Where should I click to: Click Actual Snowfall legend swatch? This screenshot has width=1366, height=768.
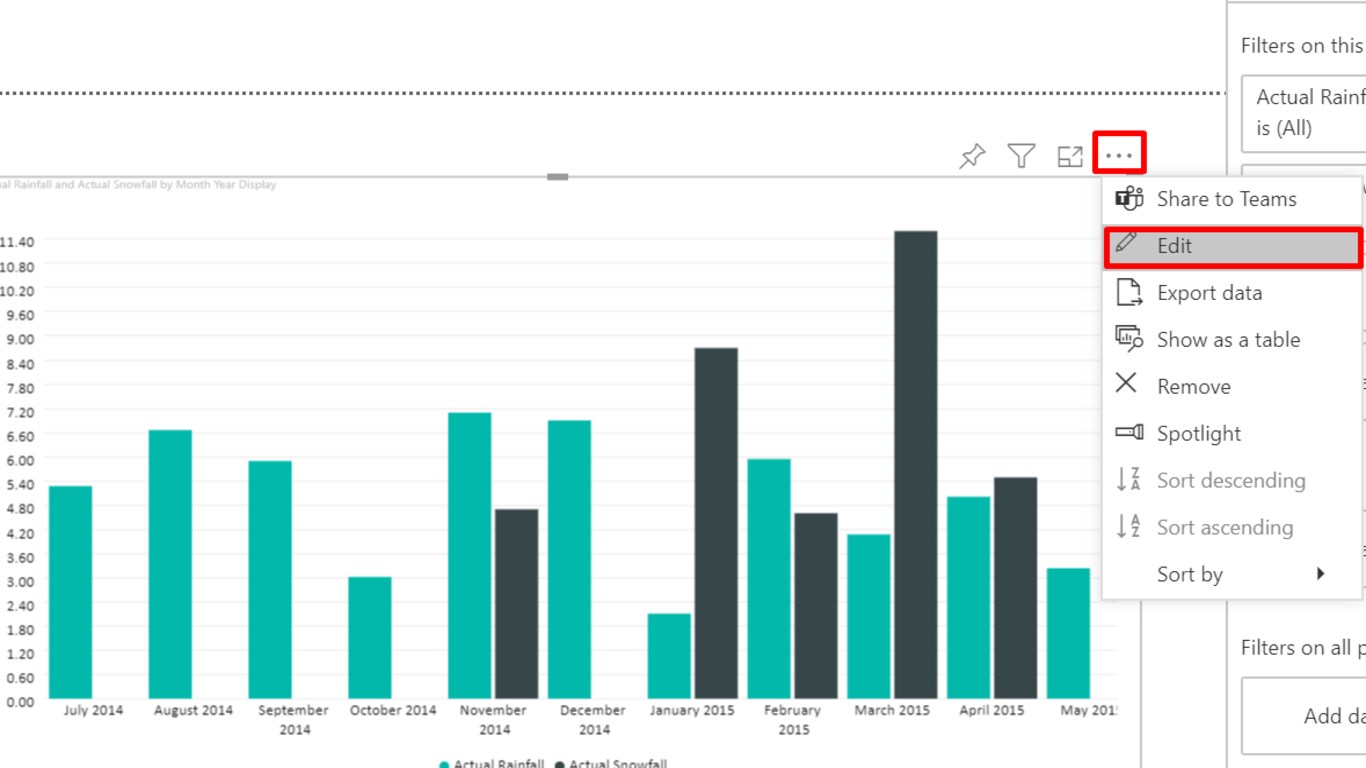click(x=560, y=764)
